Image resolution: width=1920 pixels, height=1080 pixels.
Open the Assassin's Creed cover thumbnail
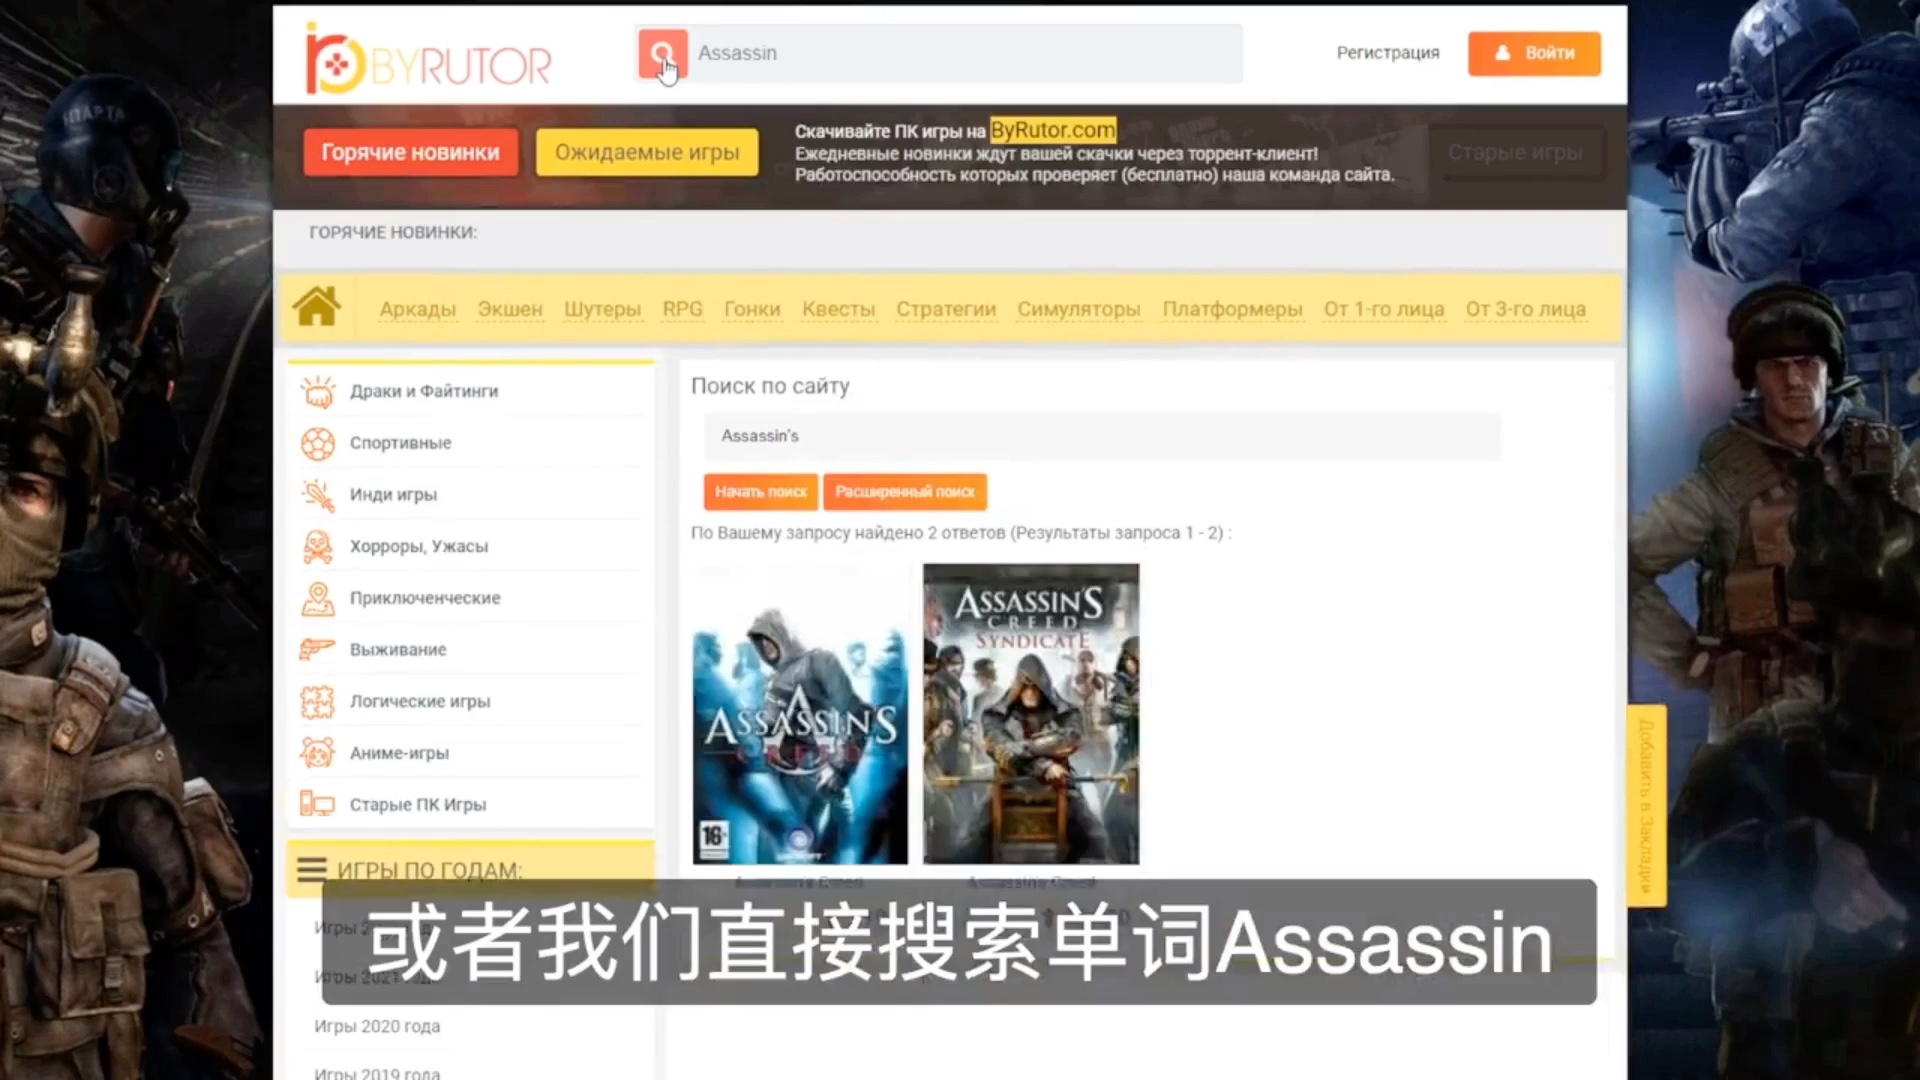800,714
